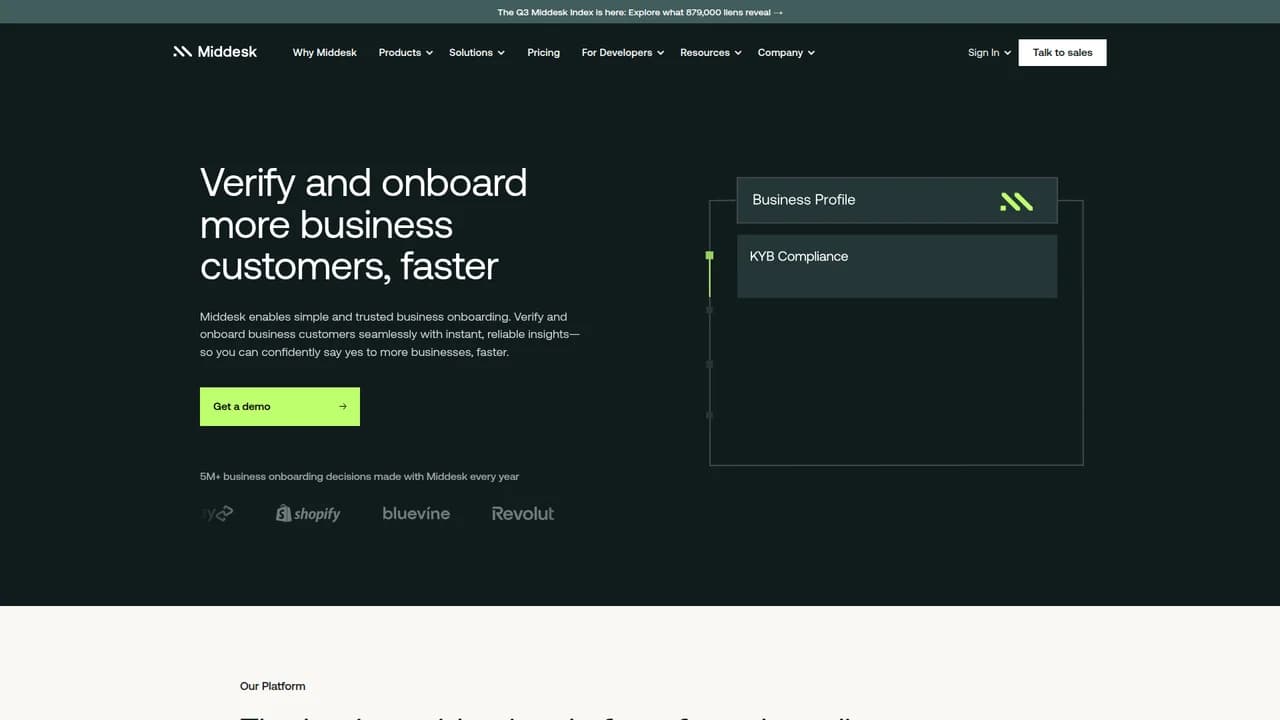Open the For Developers dropdown chevron

660,53
